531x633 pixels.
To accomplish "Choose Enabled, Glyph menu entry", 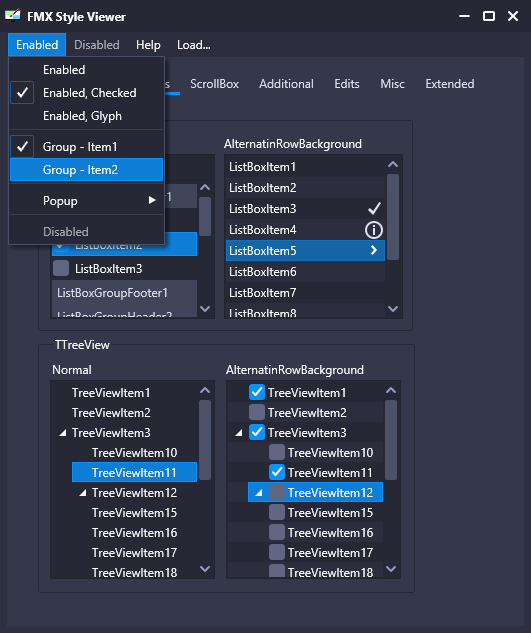I will [x=86, y=116].
